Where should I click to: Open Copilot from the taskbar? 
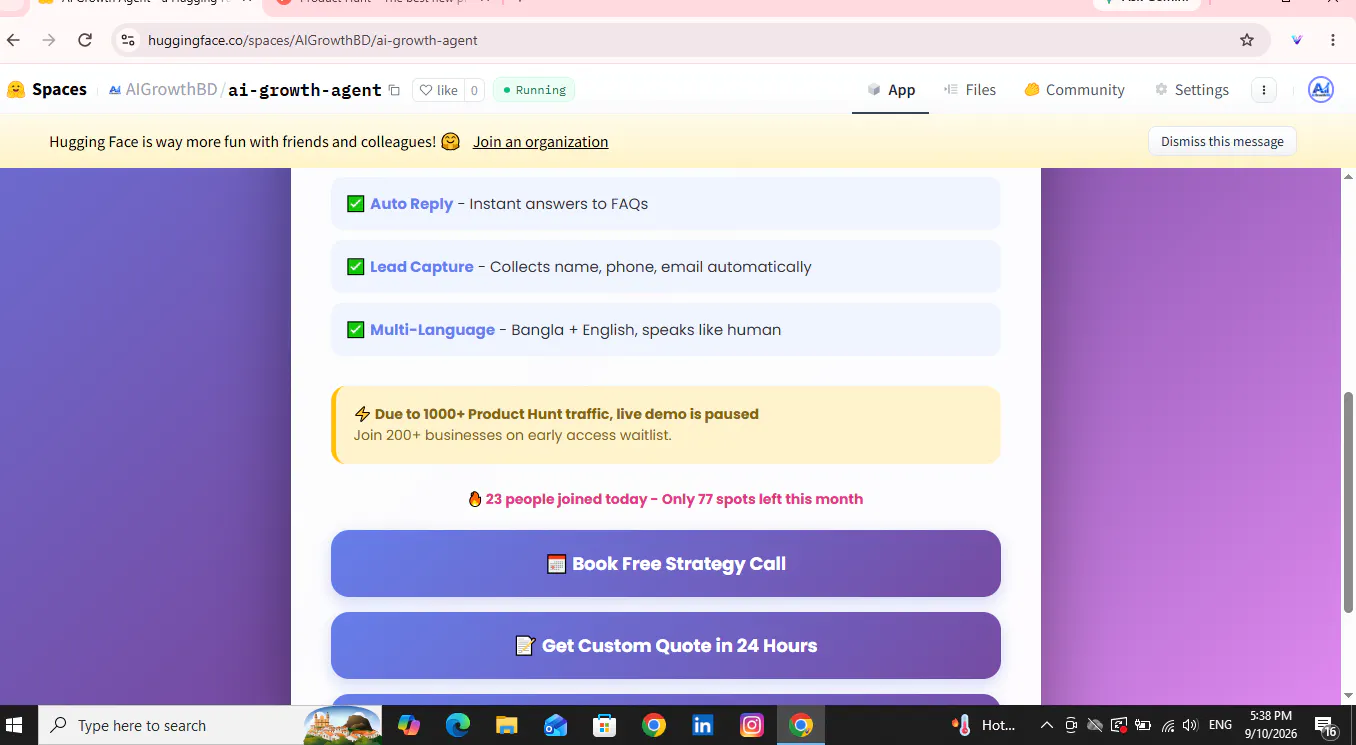pyautogui.click(x=409, y=725)
